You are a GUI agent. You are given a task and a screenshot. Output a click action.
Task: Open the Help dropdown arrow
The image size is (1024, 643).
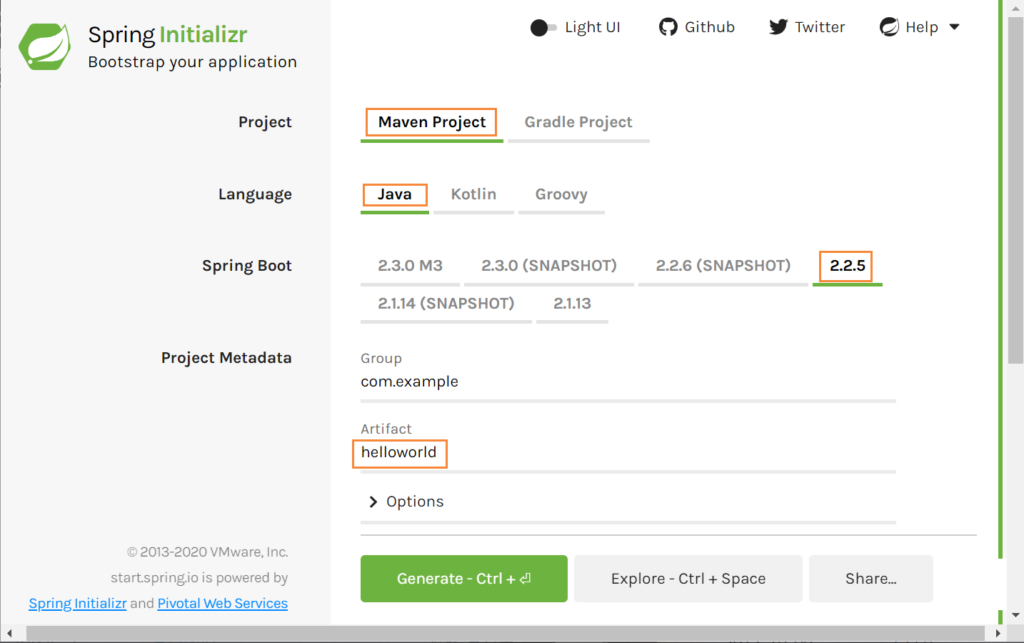954,27
